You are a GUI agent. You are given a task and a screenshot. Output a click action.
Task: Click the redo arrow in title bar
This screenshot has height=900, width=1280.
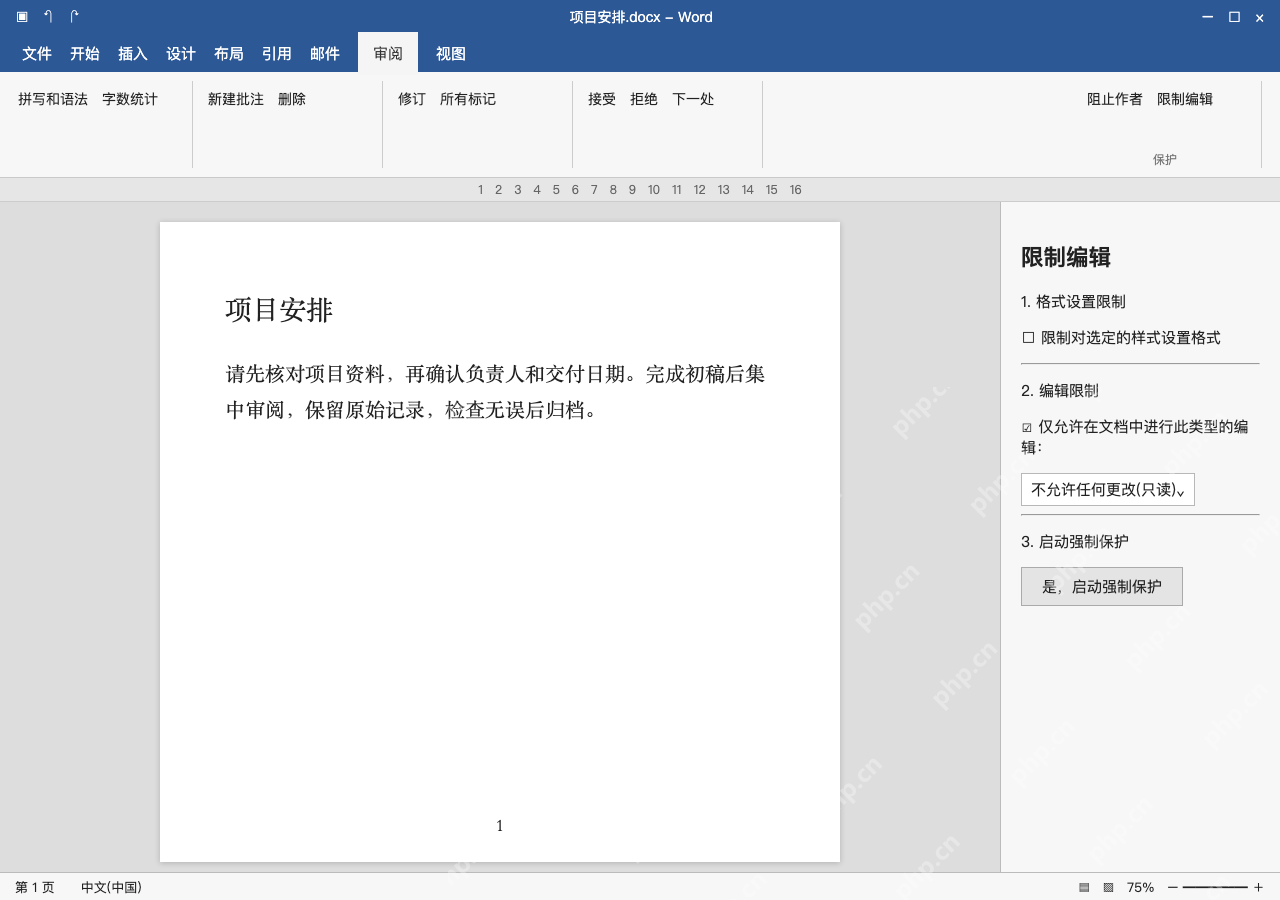pyautogui.click(x=74, y=17)
